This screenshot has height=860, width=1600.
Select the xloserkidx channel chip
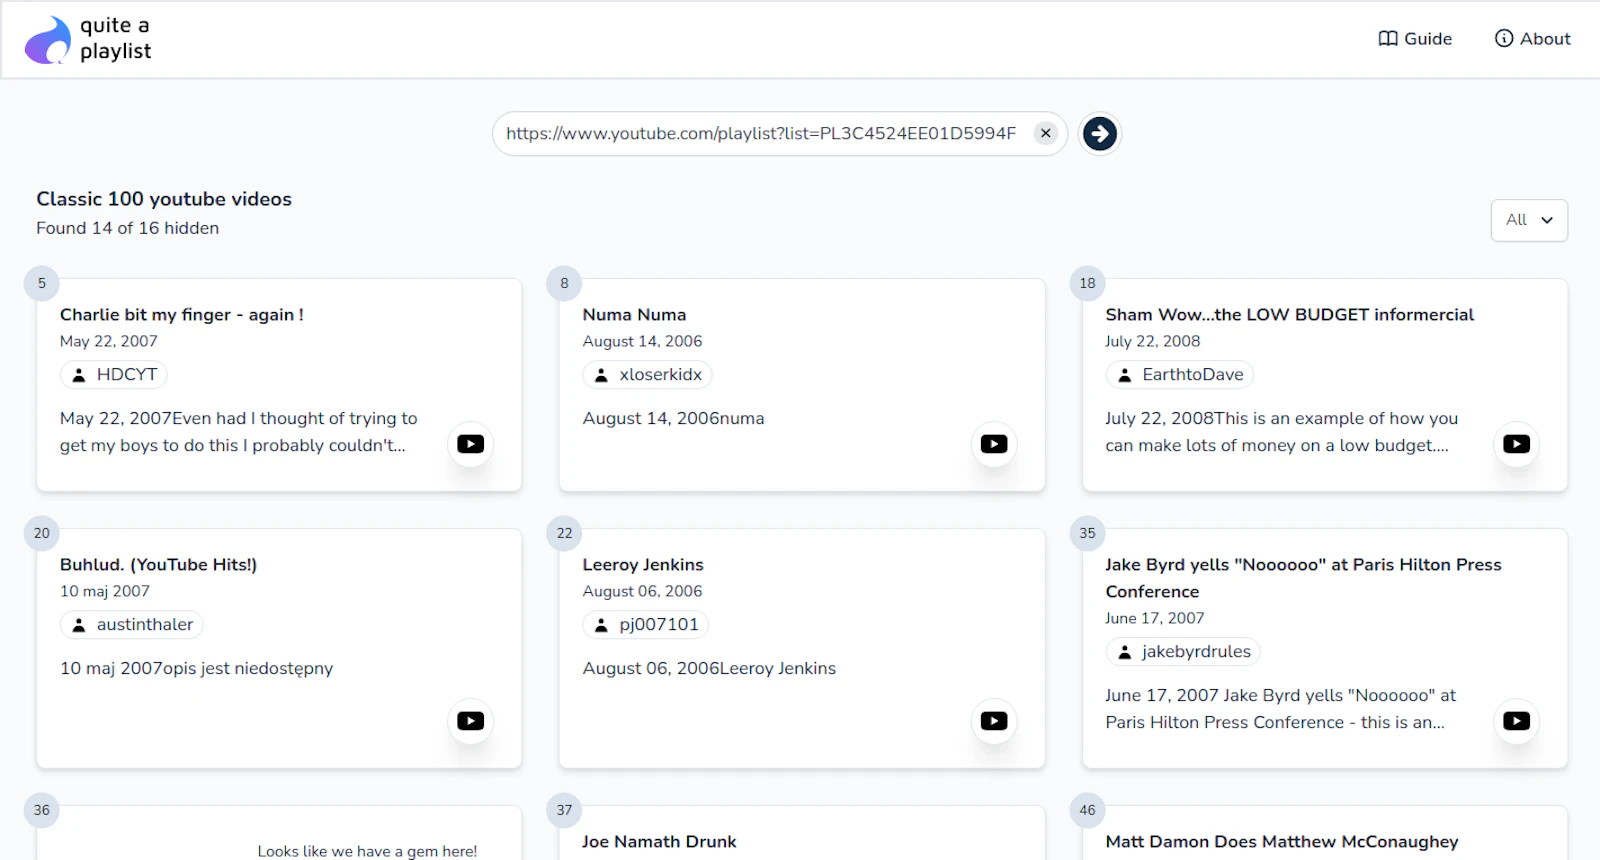647,375
